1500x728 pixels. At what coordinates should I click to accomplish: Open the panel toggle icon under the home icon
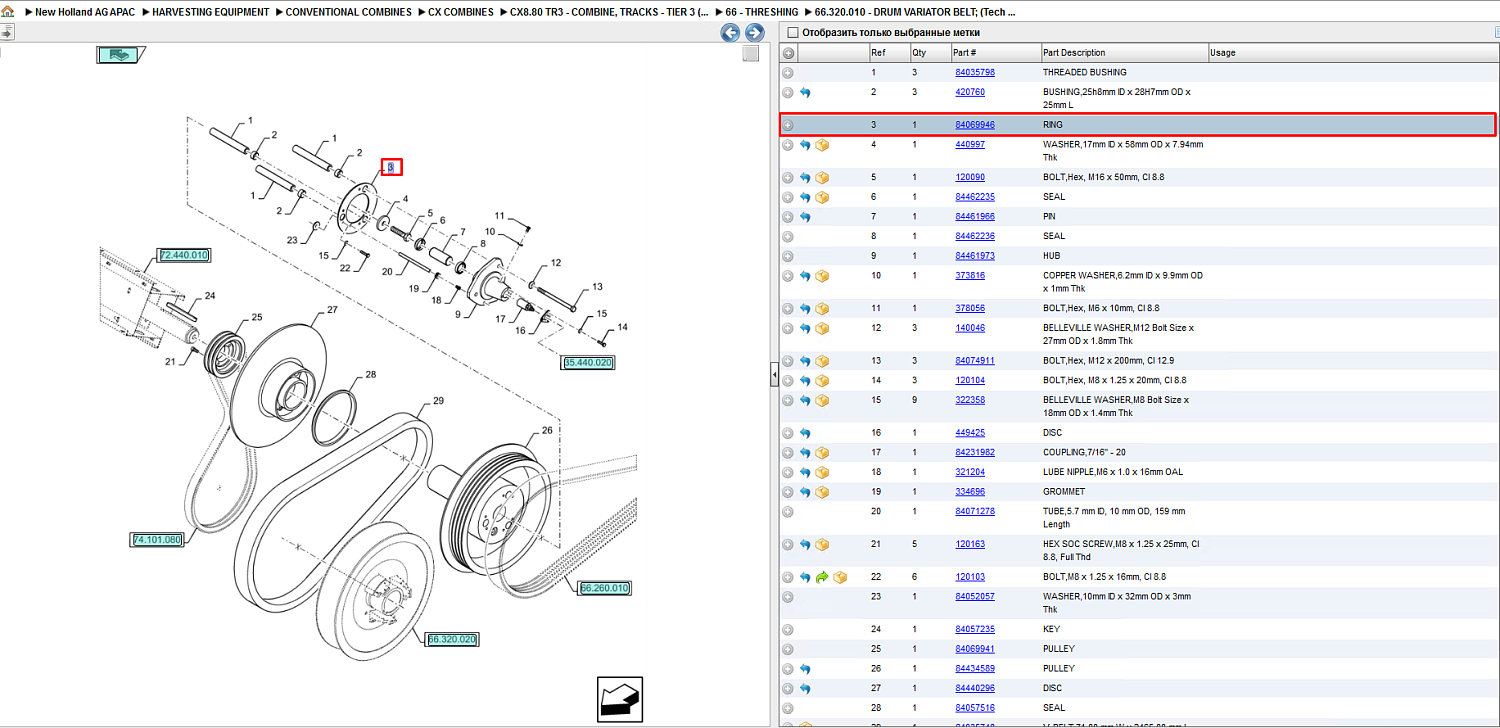[x=6, y=32]
